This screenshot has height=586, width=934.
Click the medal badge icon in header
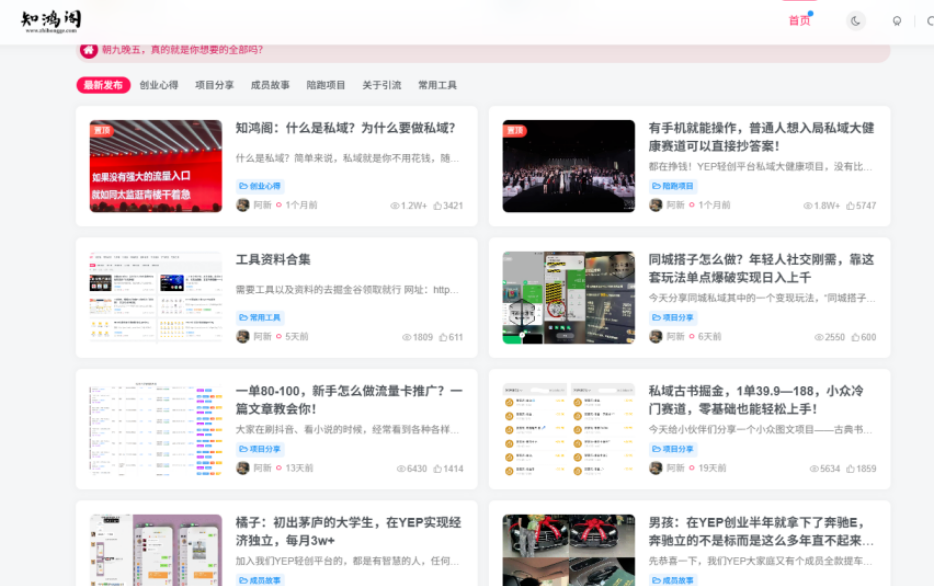[x=896, y=21]
